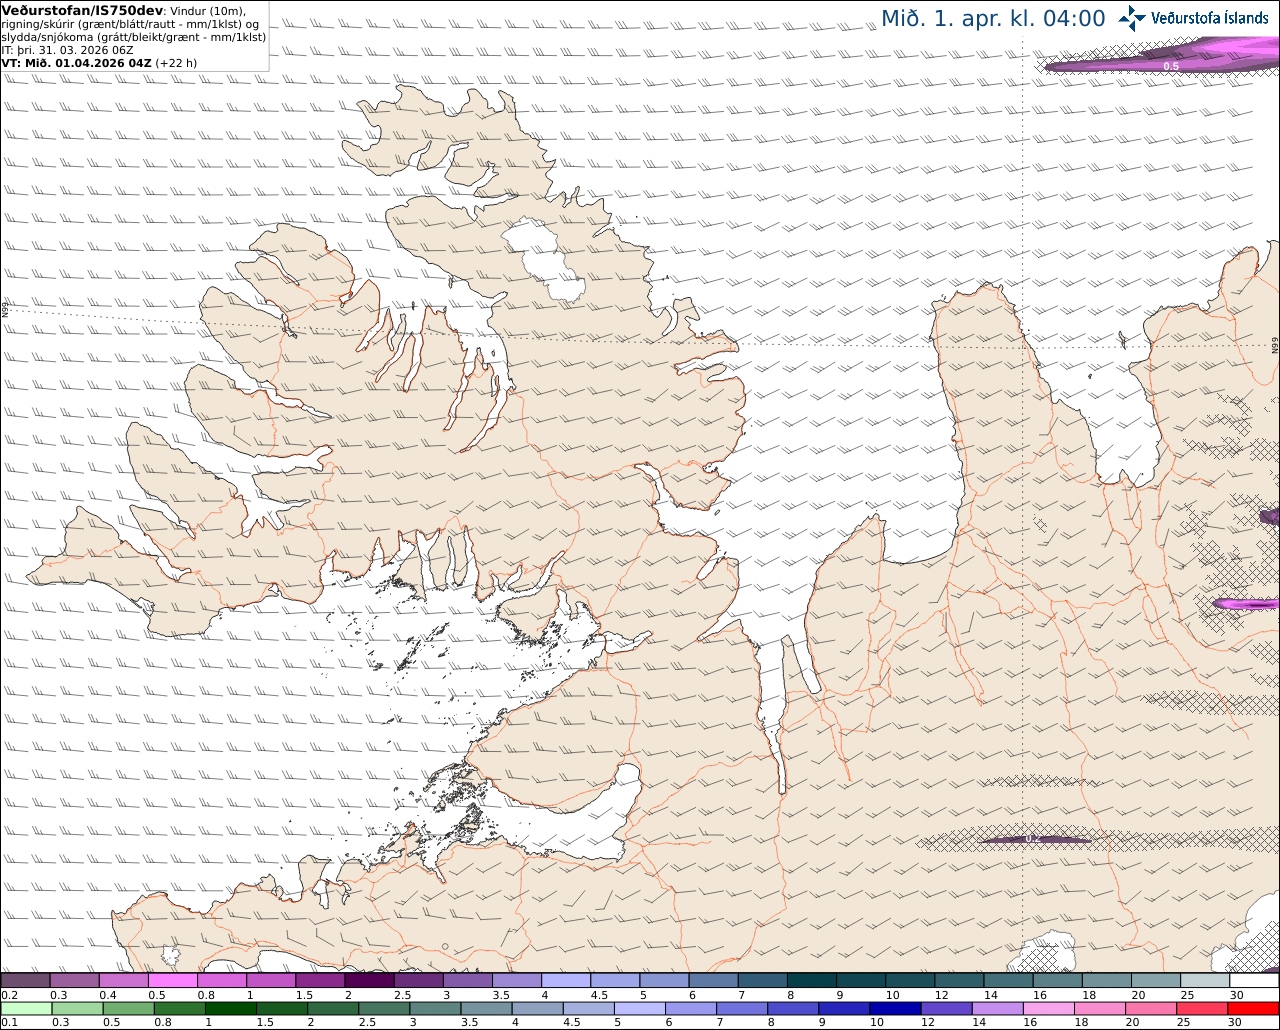Click the magenta precipitation band at the right map edge
Screen dimensions: 1280x1030
(1246, 604)
